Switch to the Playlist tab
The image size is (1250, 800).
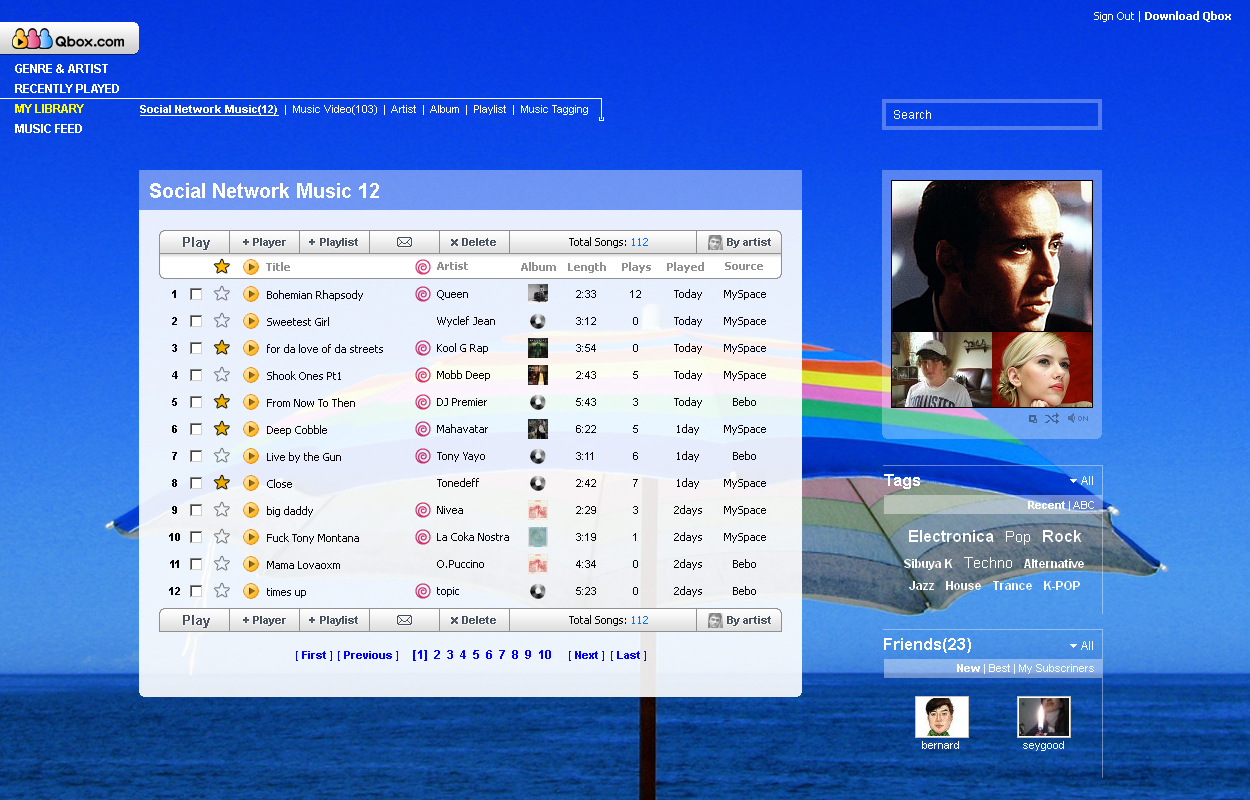[x=490, y=109]
